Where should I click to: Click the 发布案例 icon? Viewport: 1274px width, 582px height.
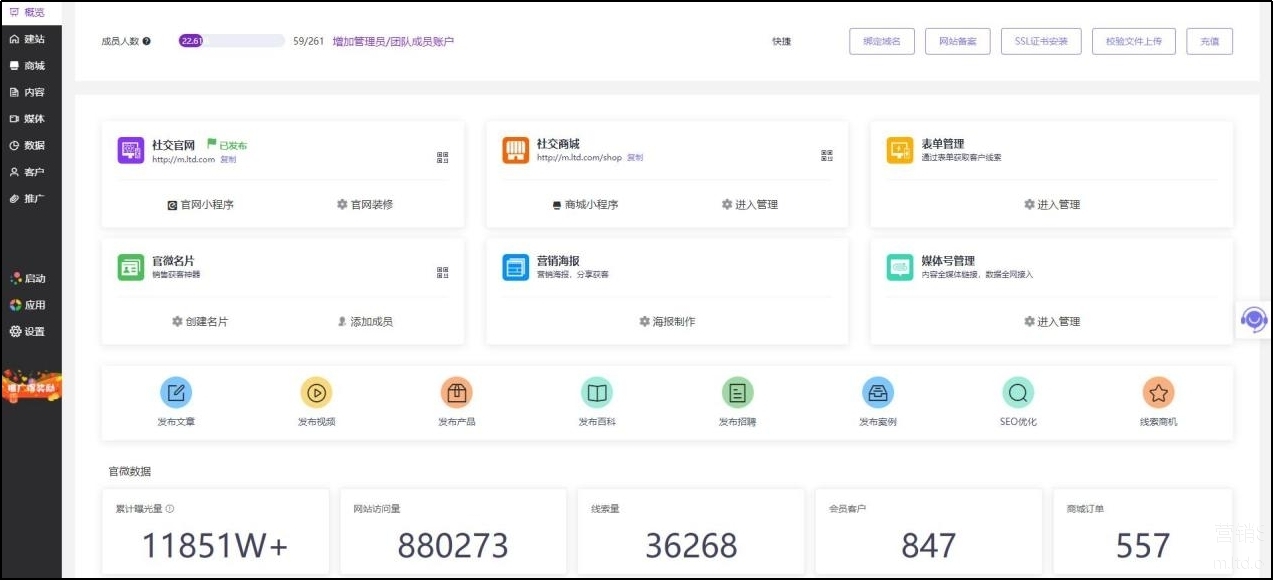pos(878,393)
